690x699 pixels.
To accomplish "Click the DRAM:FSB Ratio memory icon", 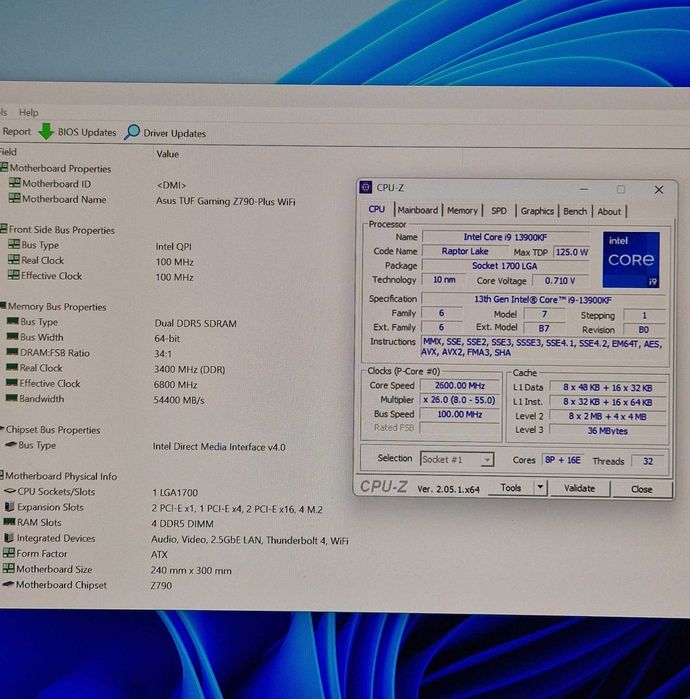I will [12, 352].
